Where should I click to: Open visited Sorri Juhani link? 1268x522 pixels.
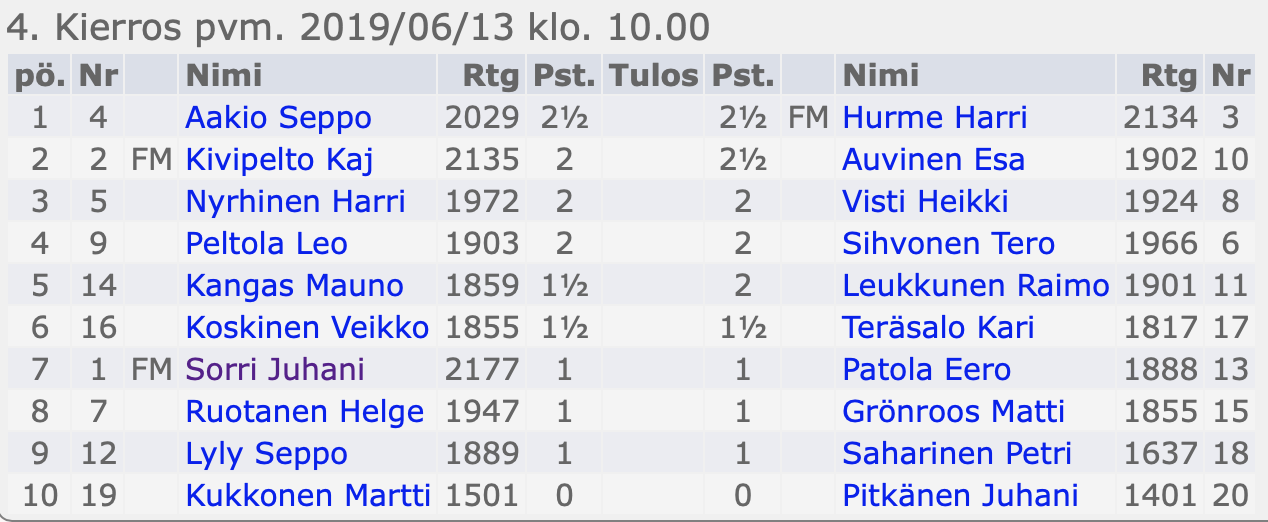tap(275, 370)
